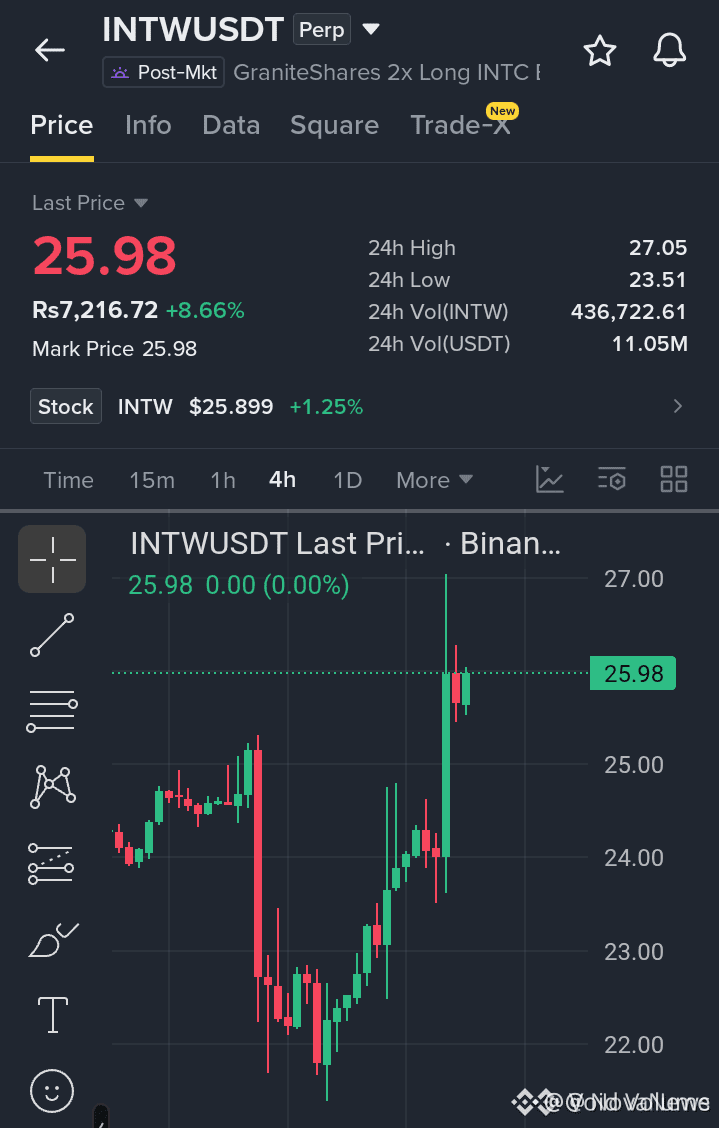Select the trend line drawing tool

point(52,634)
